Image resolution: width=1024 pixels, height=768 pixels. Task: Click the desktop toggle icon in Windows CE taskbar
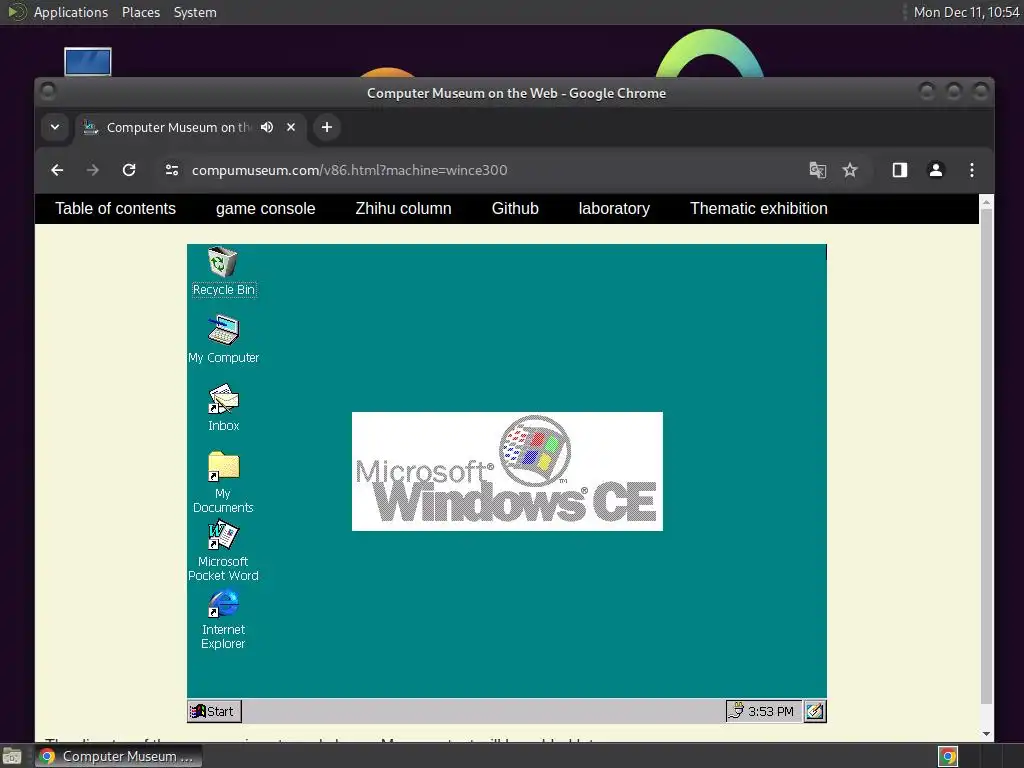(815, 711)
